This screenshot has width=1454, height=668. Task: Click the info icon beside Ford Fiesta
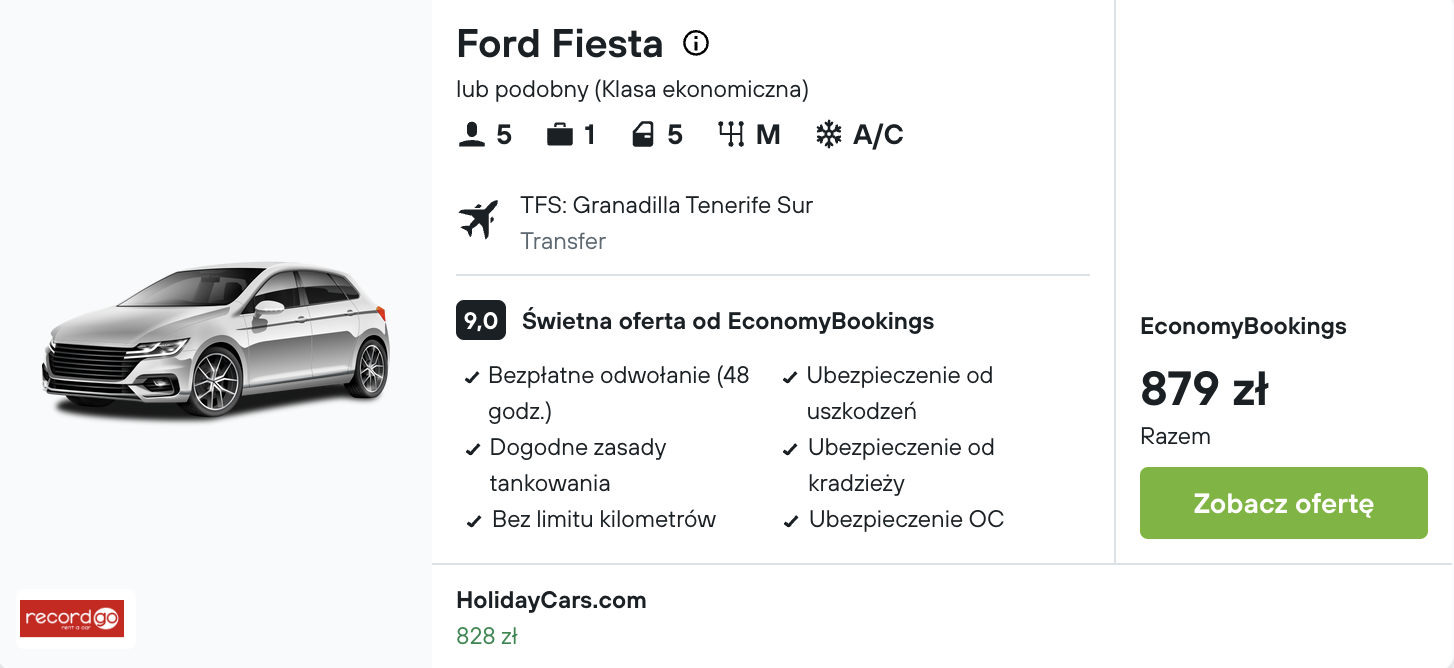click(695, 43)
